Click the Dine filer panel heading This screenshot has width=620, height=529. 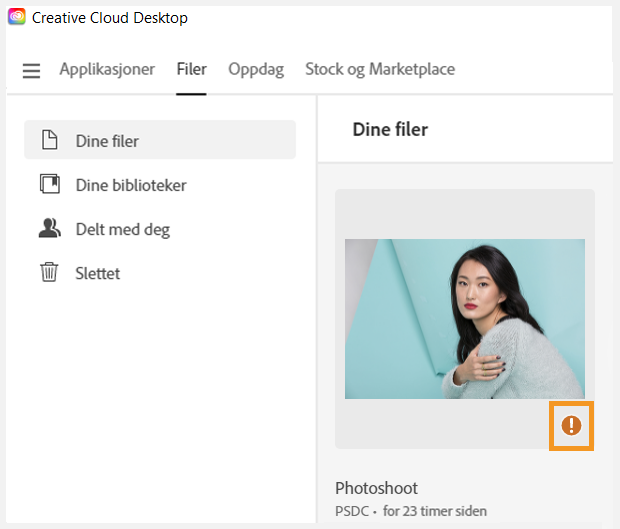click(x=390, y=129)
